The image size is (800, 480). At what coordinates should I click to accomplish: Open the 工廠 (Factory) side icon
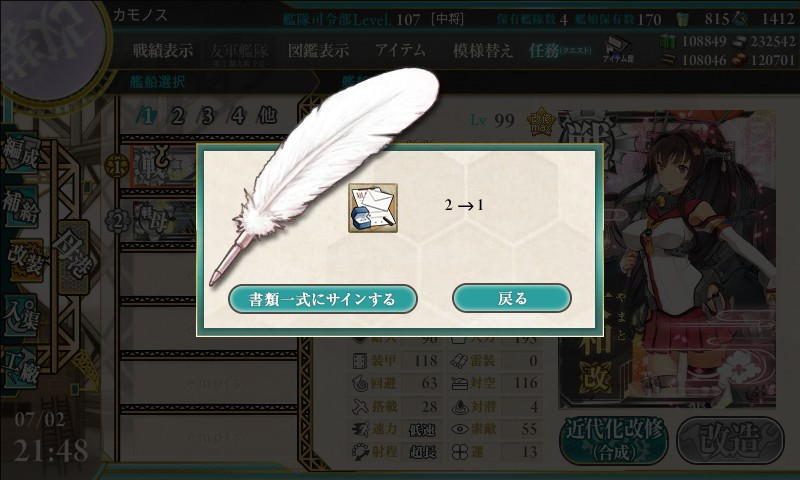tap(21, 367)
